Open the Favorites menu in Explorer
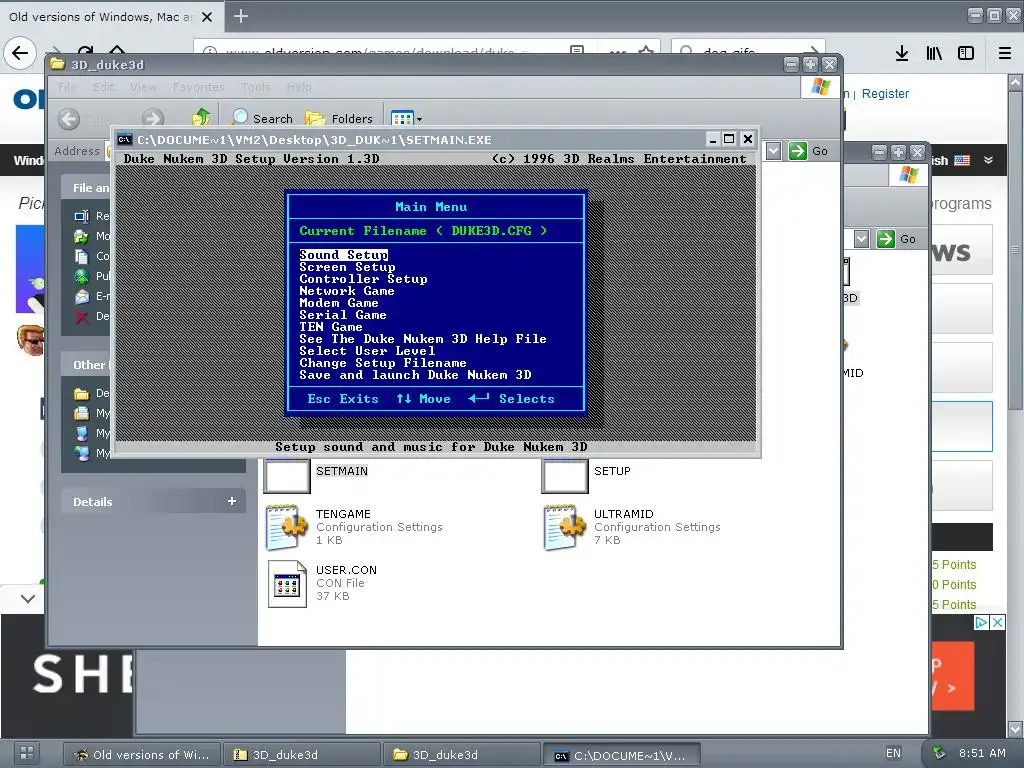 pos(199,87)
